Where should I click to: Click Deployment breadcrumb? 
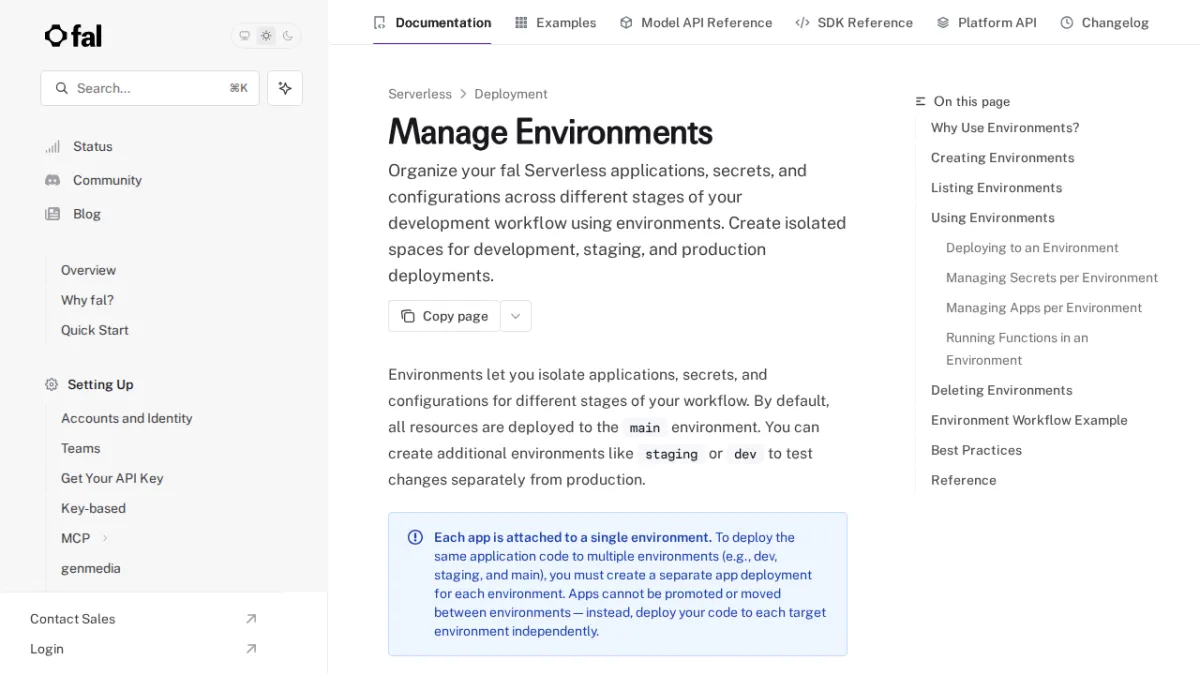tap(511, 94)
